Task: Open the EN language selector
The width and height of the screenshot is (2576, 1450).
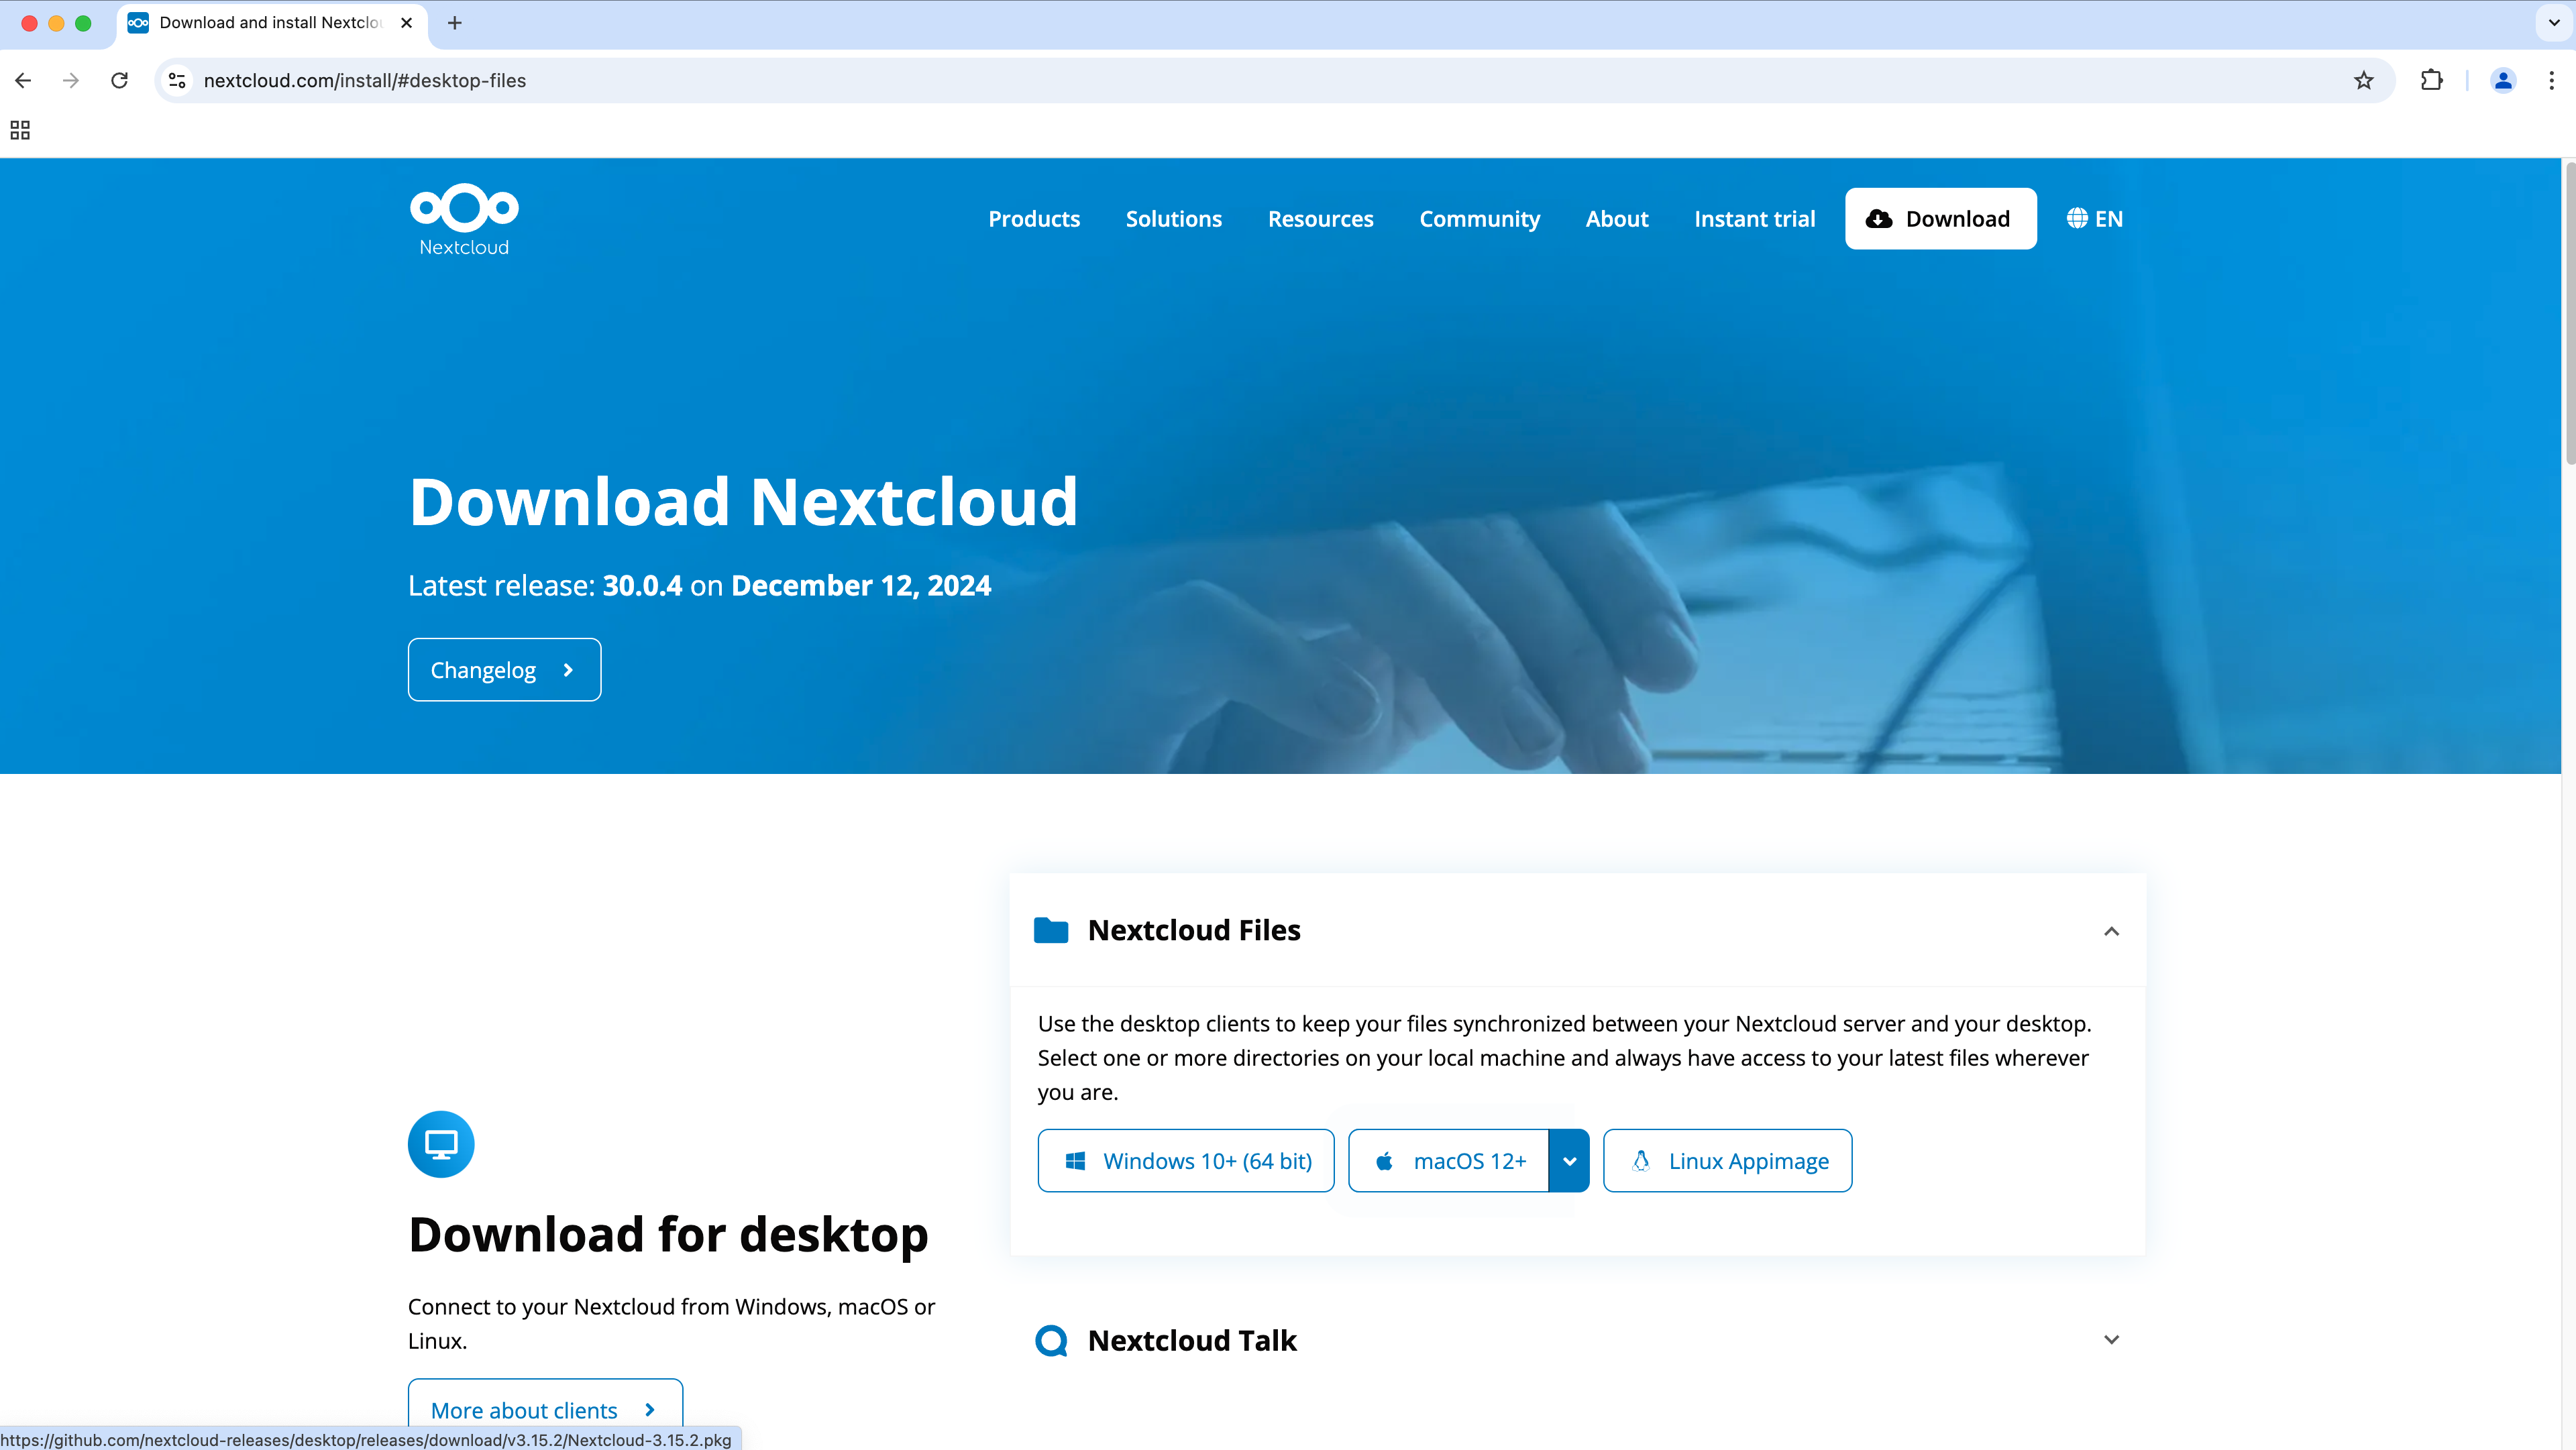Action: click(x=2094, y=219)
